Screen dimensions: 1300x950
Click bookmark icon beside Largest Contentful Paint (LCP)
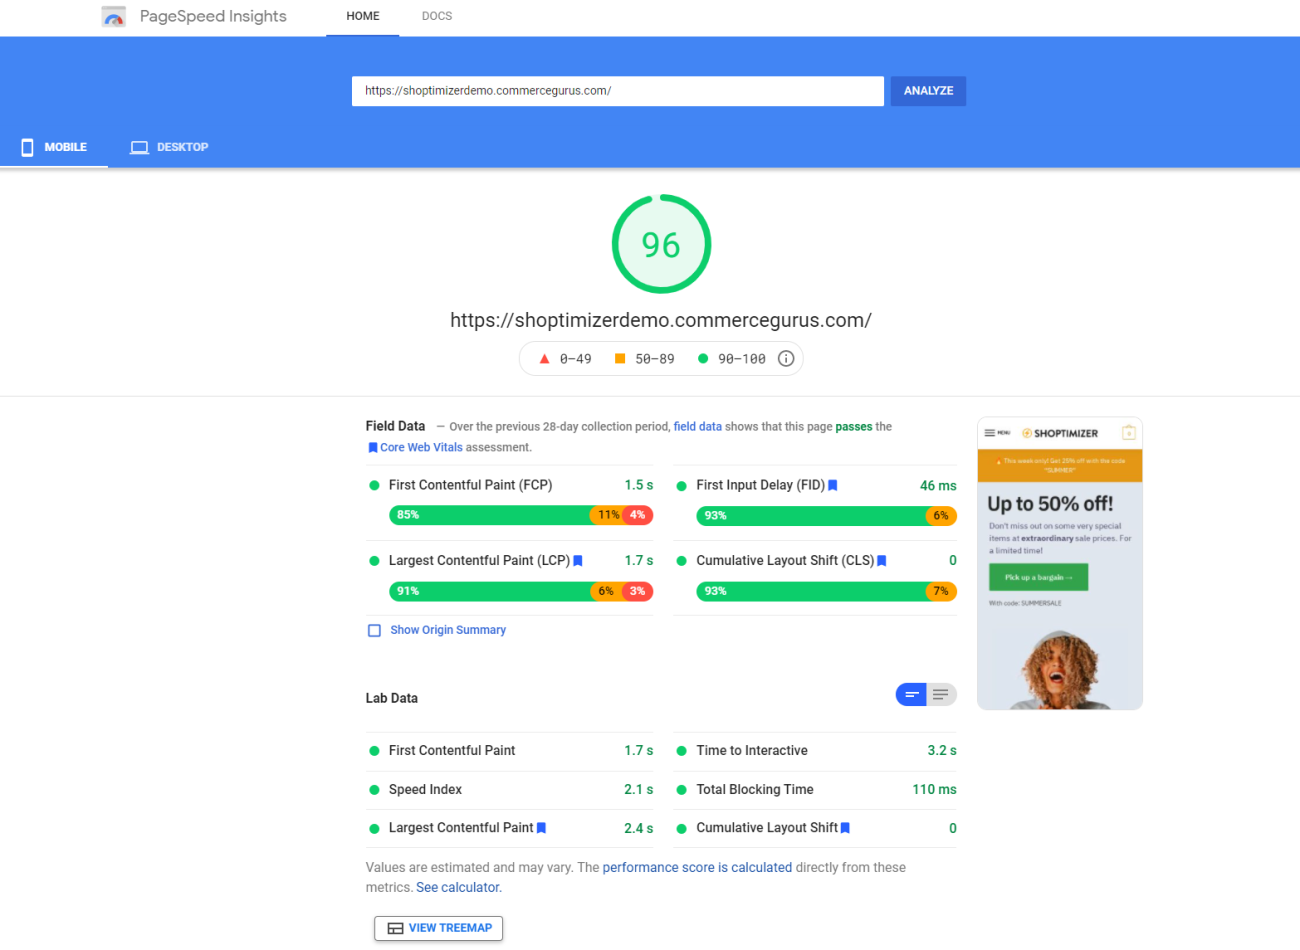[578, 561]
